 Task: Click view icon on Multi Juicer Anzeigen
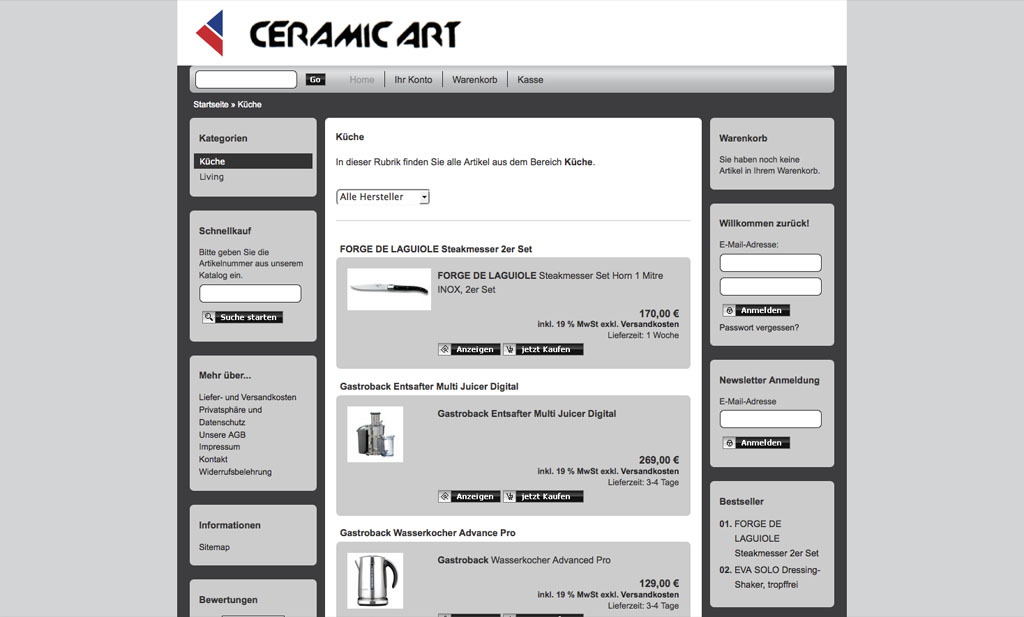(x=445, y=496)
